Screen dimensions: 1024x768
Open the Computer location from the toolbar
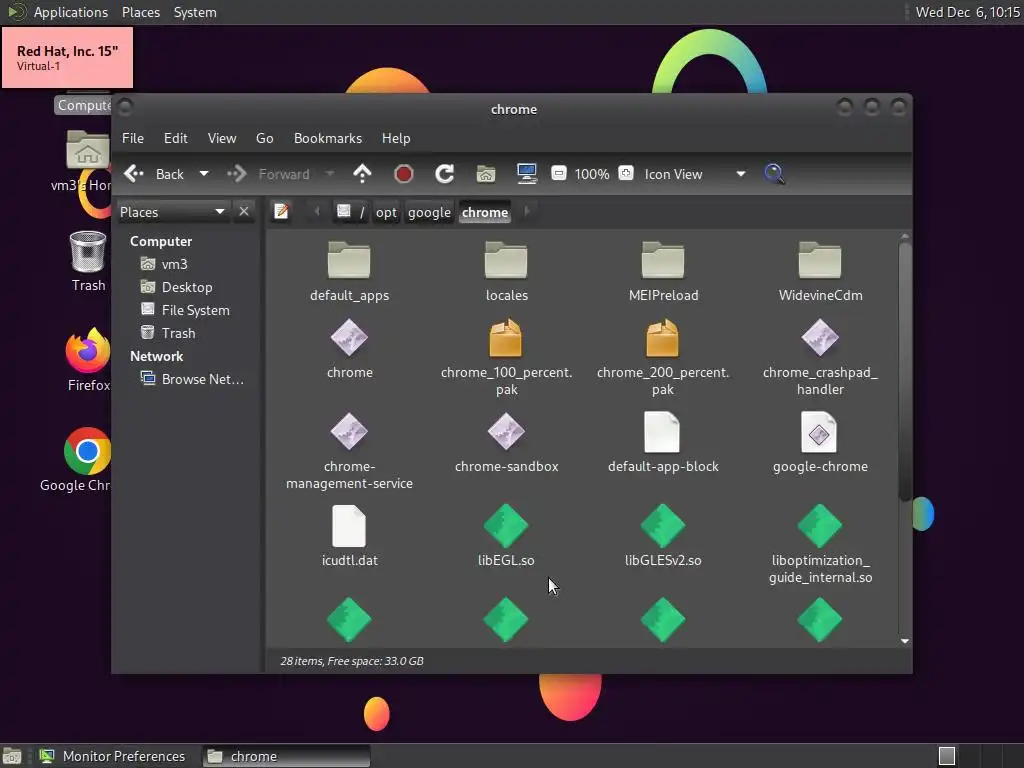point(527,174)
